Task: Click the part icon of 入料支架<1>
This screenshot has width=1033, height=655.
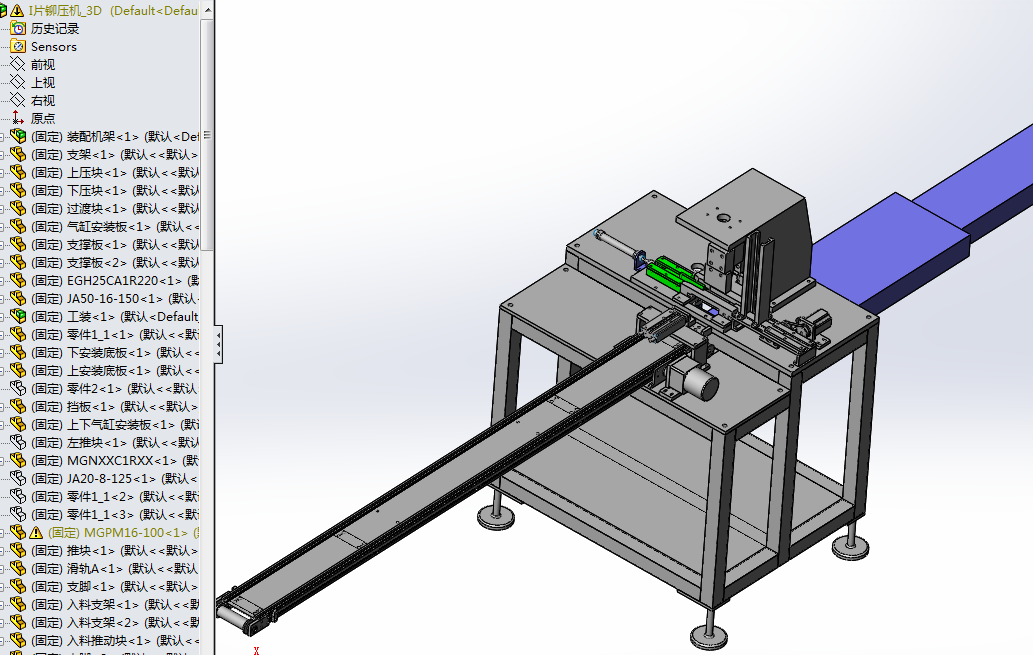Action: (18, 604)
